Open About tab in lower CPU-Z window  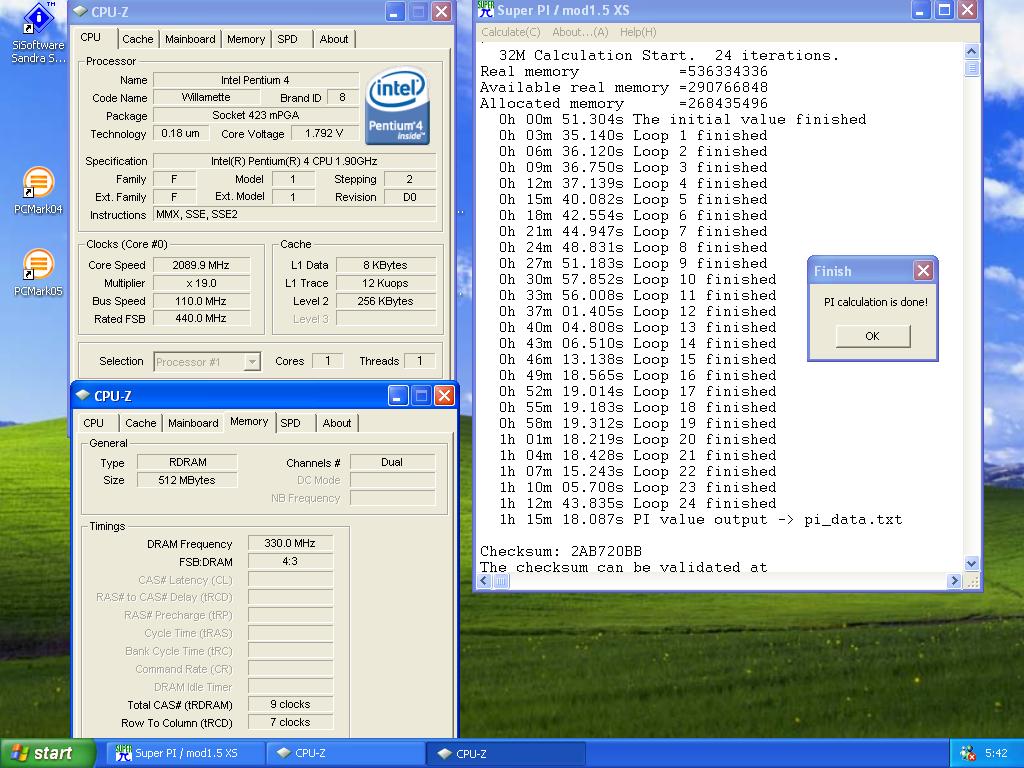[x=337, y=423]
